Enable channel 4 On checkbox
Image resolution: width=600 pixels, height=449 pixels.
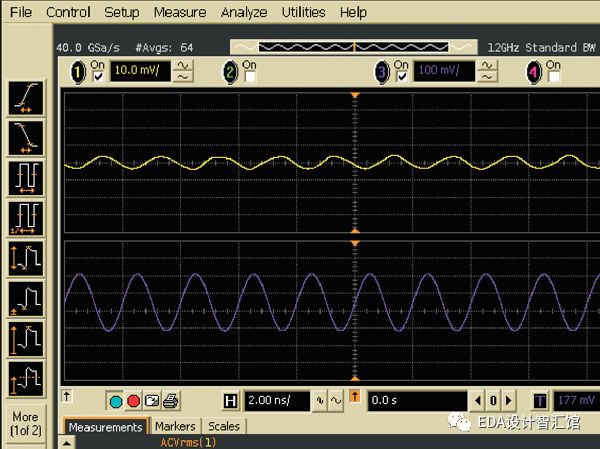(554, 77)
